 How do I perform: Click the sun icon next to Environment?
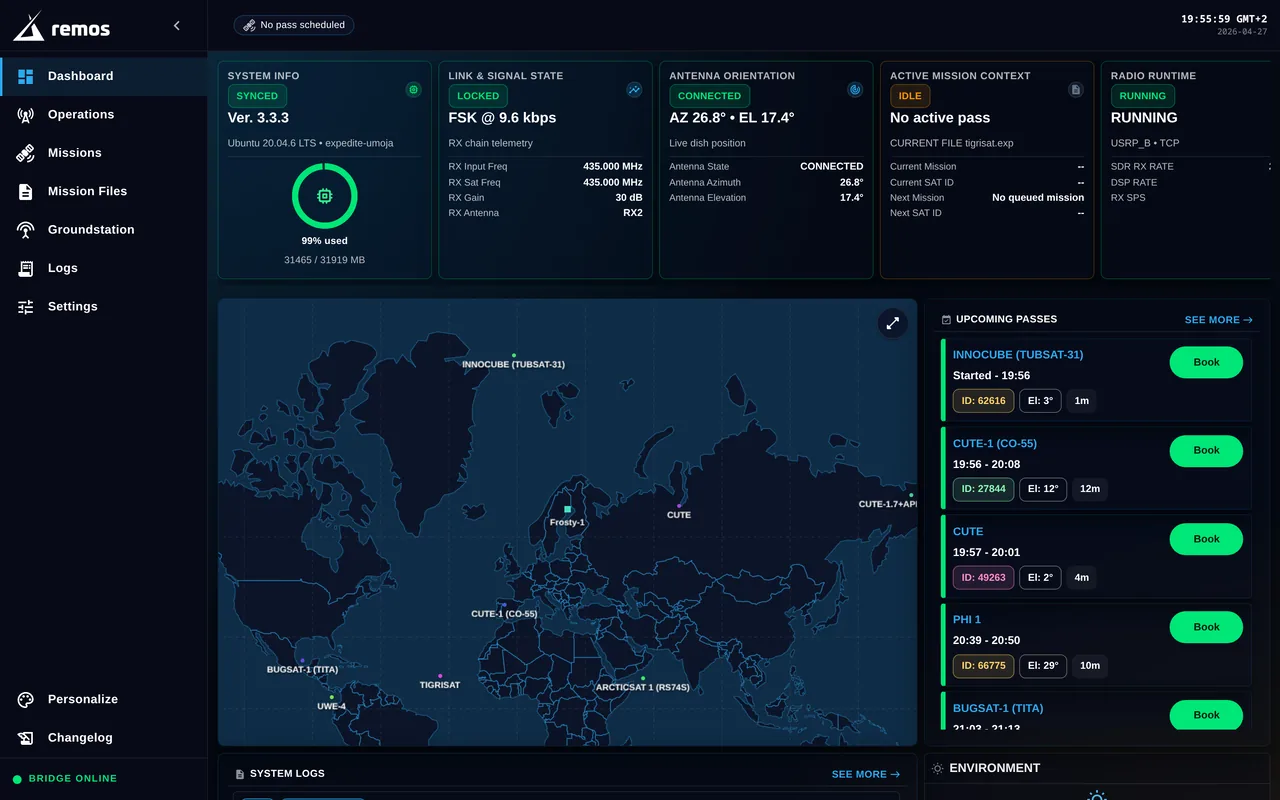point(936,767)
